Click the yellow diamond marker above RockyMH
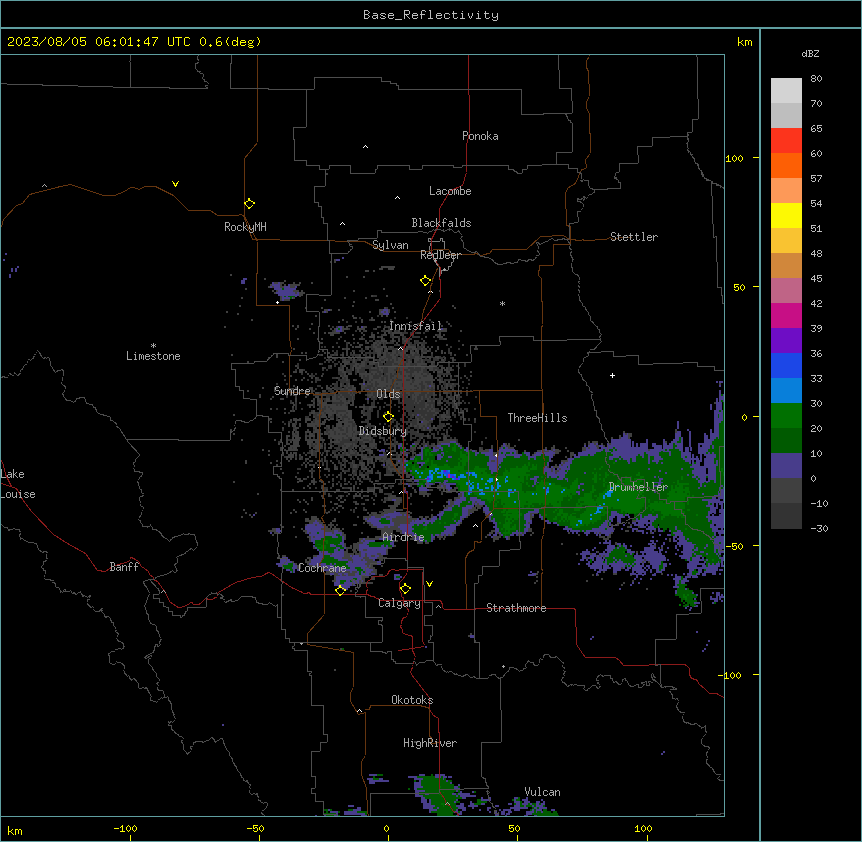 [x=250, y=204]
